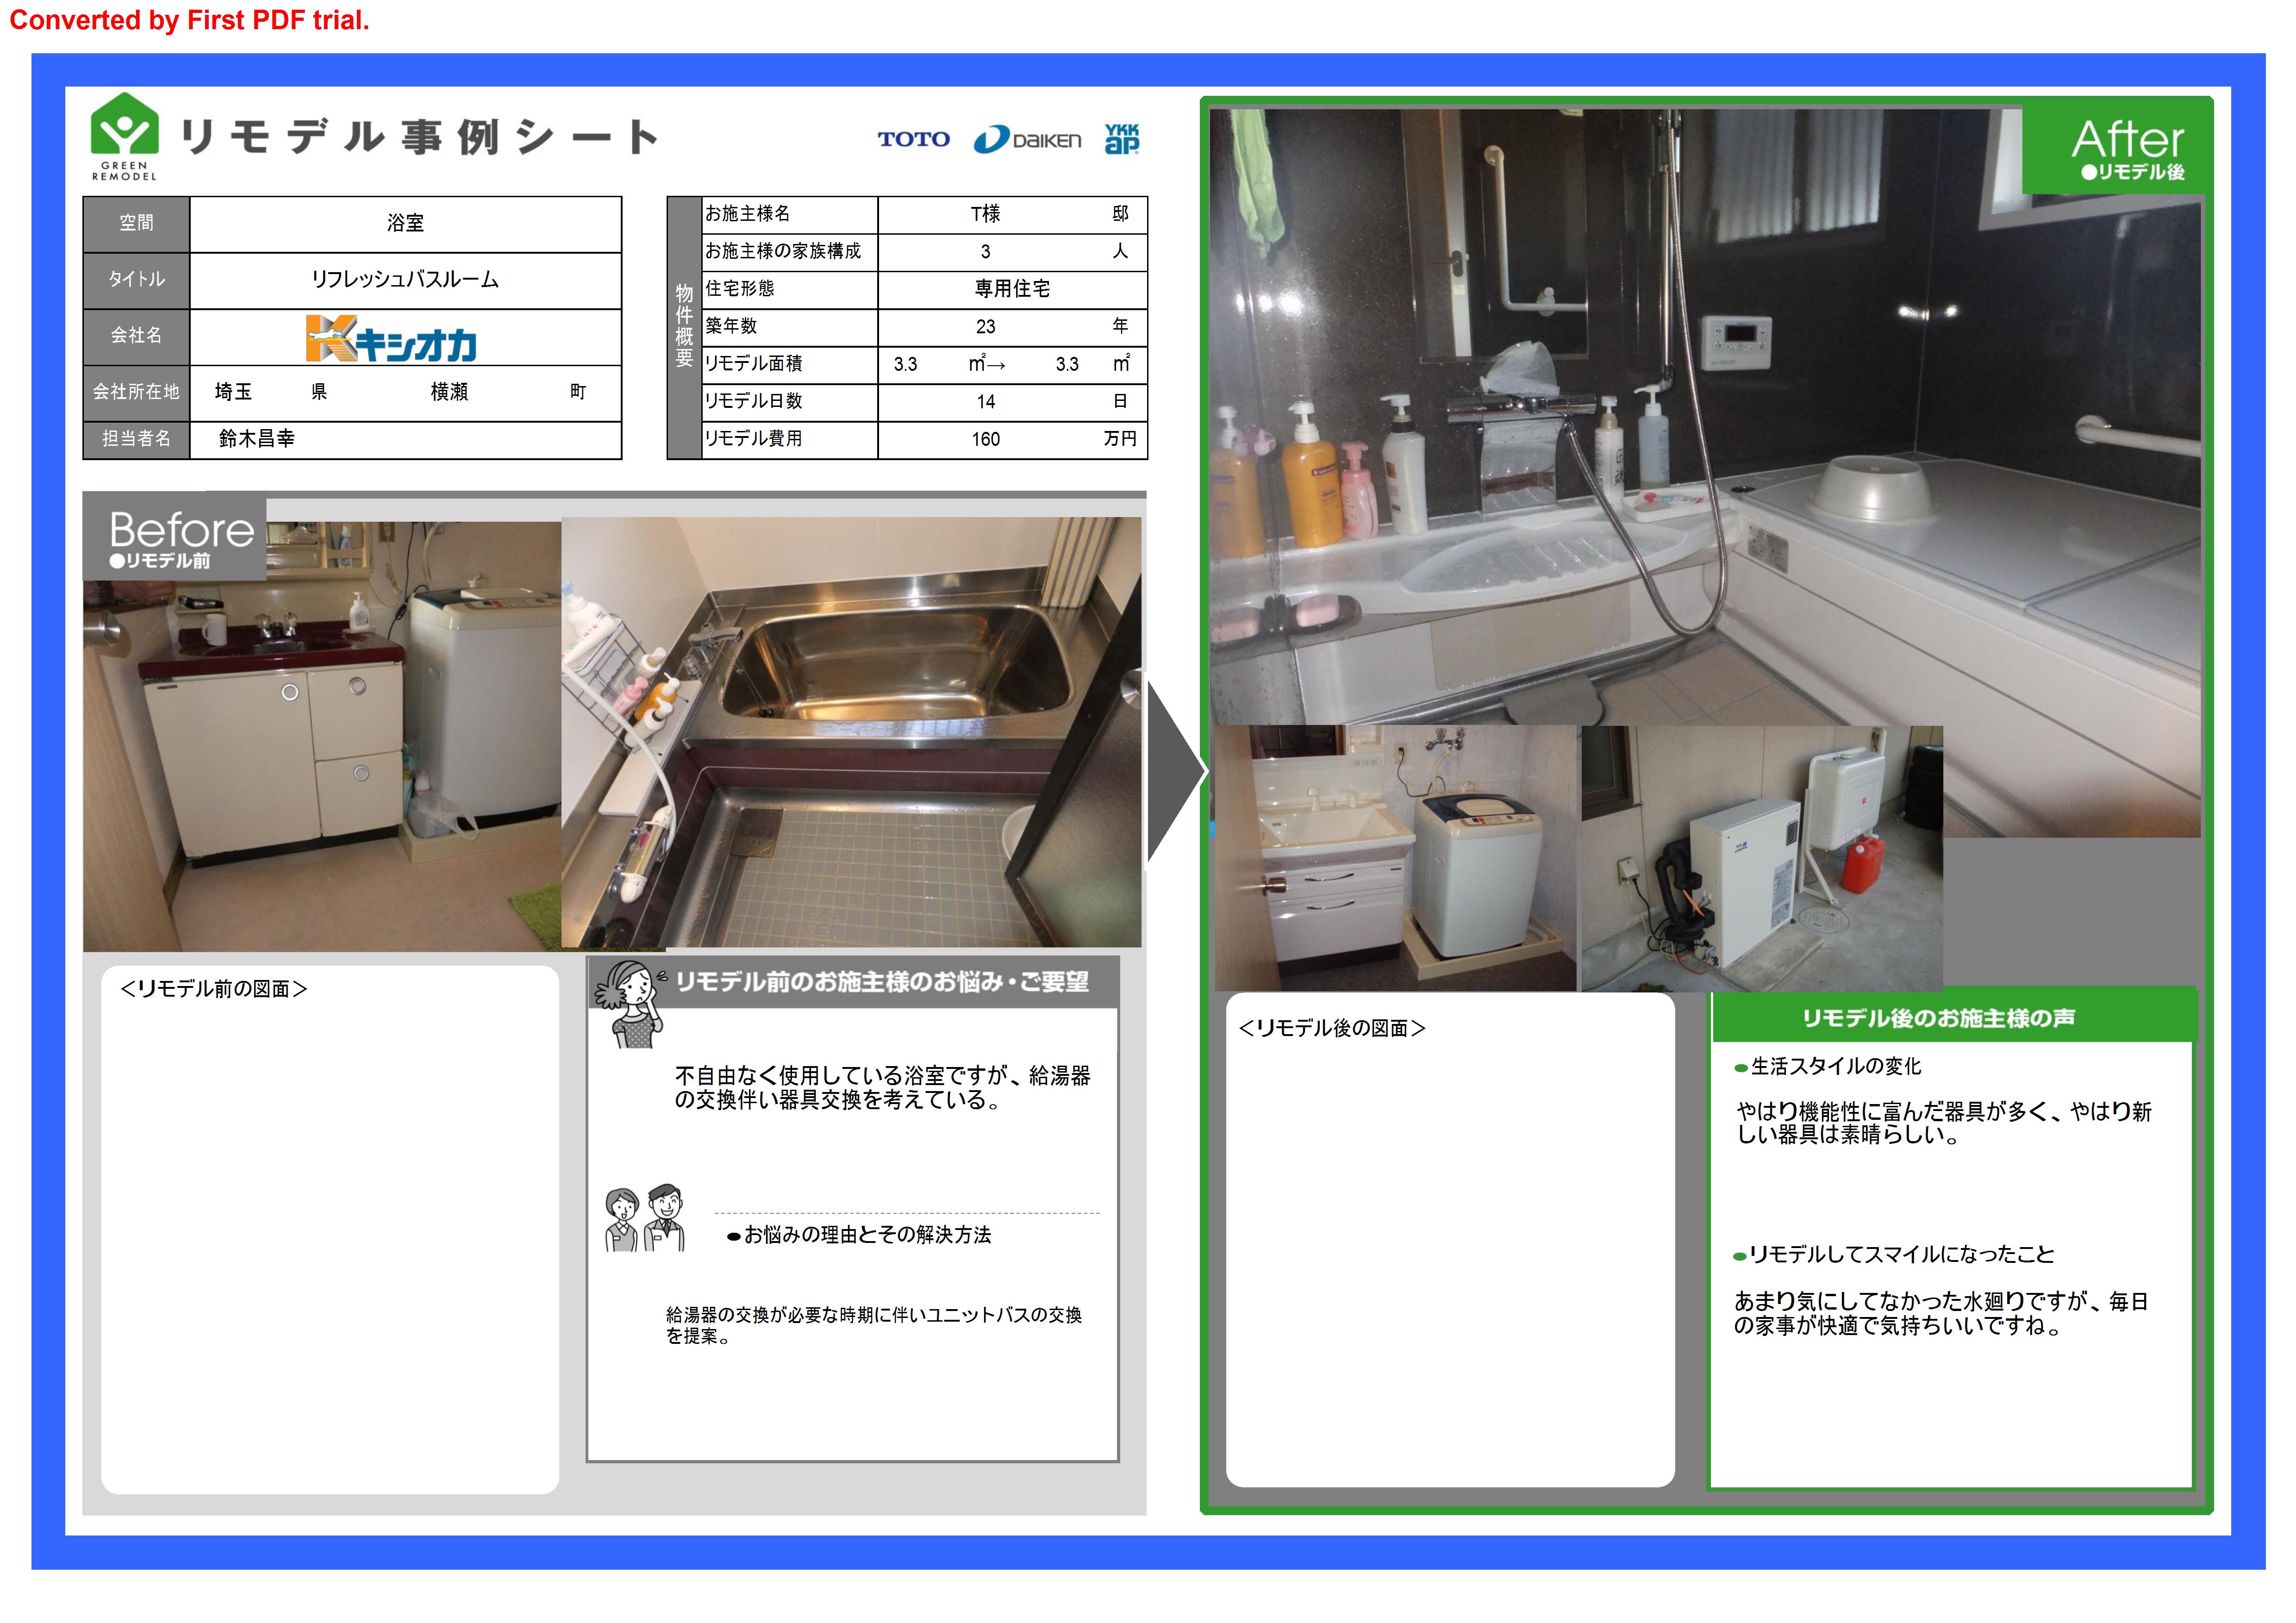Click the Kishioka company logo
2296x1623 pixels.
(x=391, y=339)
